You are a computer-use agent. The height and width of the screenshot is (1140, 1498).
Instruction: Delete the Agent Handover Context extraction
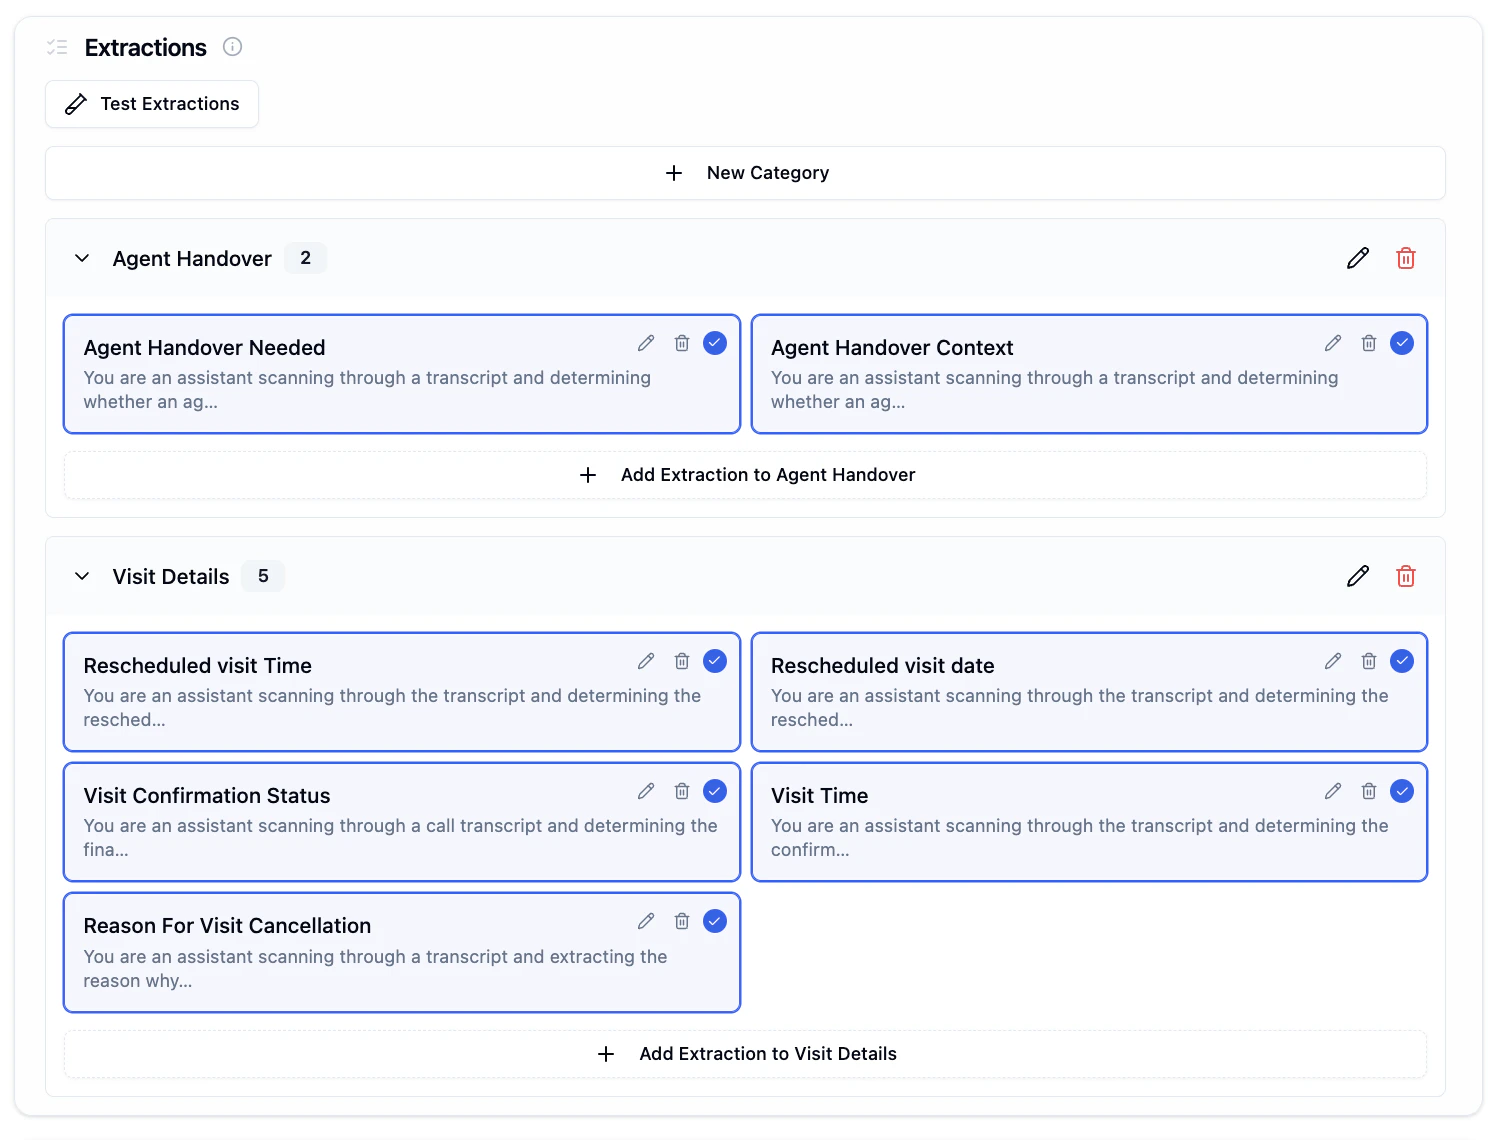1369,343
